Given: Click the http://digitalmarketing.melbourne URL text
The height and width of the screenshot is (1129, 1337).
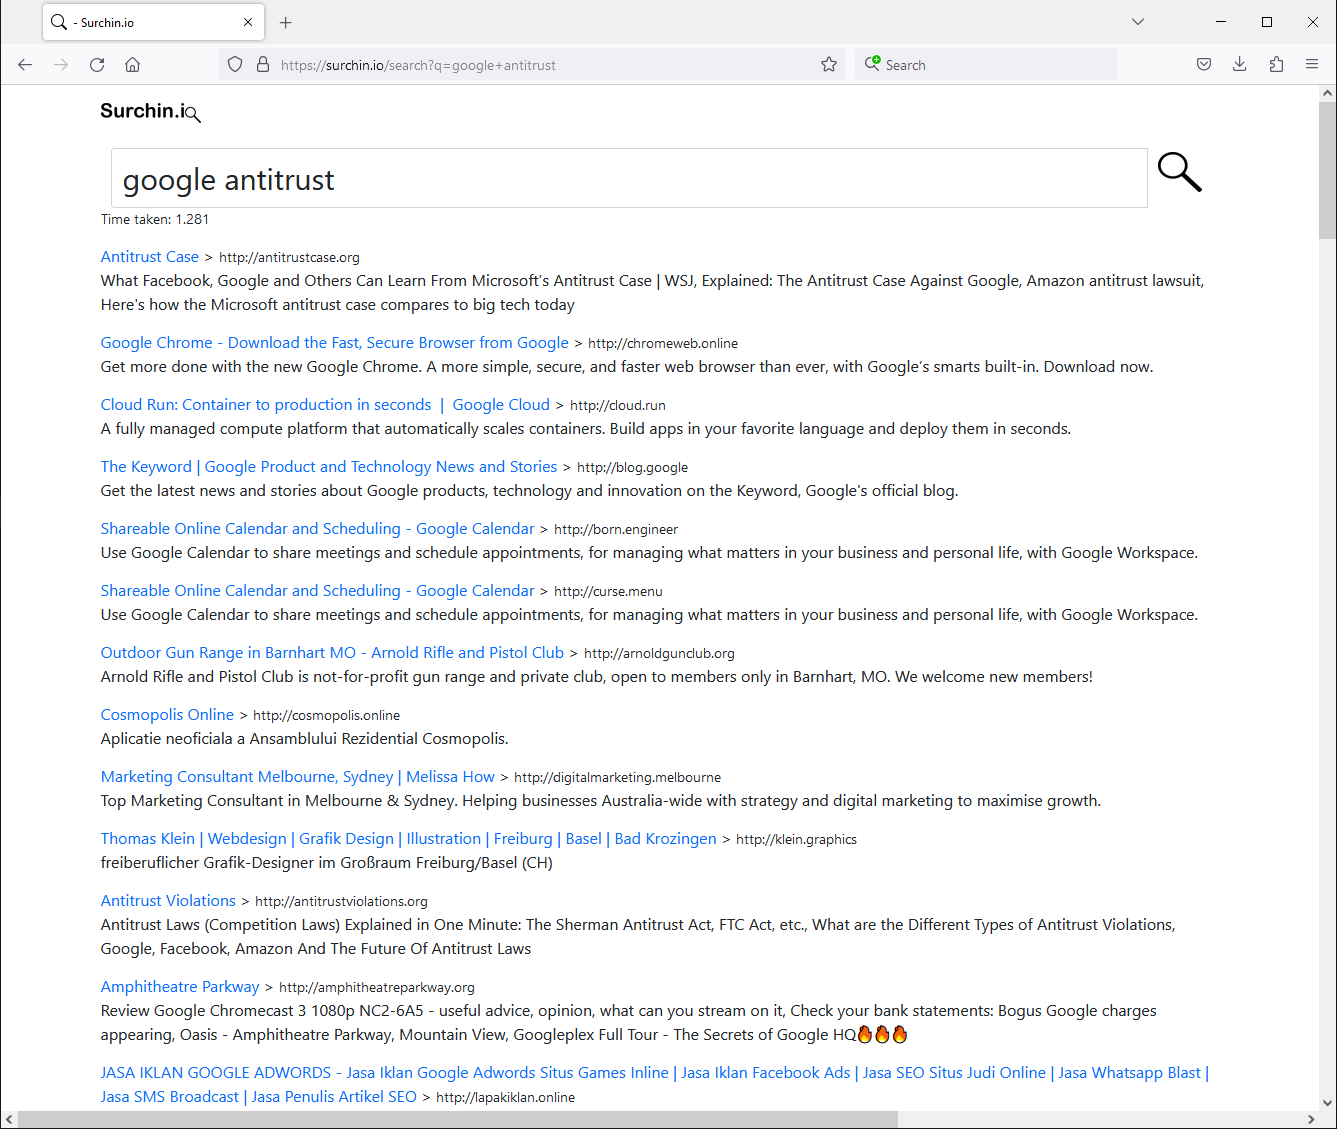Looking at the screenshot, I should click(x=617, y=778).
